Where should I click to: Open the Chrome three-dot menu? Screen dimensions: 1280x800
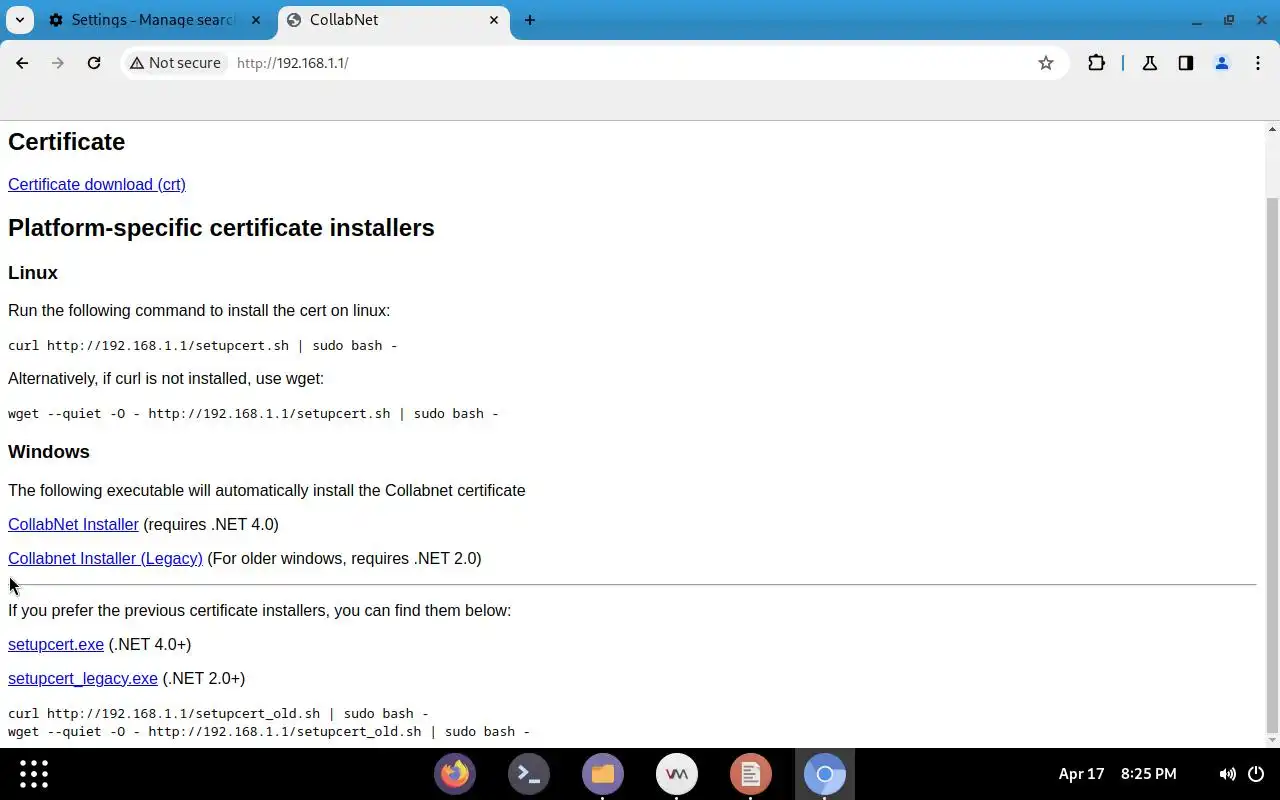coord(1258,63)
